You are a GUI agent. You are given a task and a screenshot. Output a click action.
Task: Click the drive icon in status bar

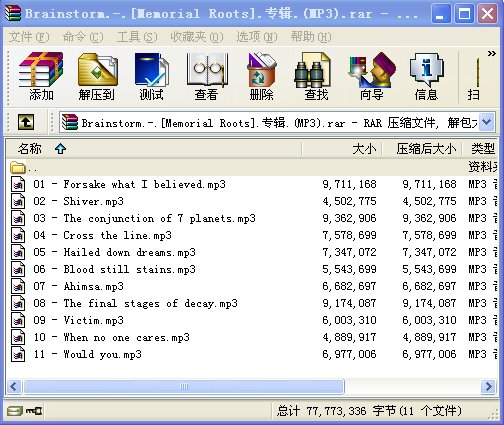(15, 411)
